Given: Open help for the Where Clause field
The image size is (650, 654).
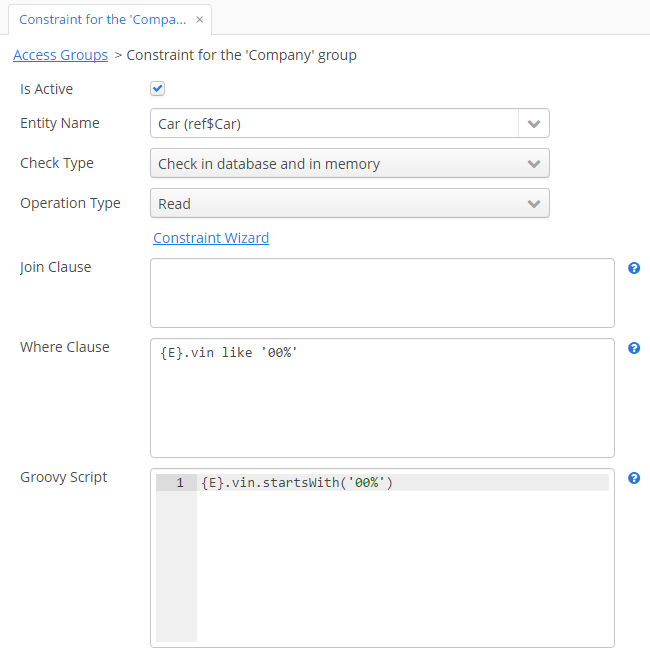Looking at the screenshot, I should pyautogui.click(x=634, y=348).
